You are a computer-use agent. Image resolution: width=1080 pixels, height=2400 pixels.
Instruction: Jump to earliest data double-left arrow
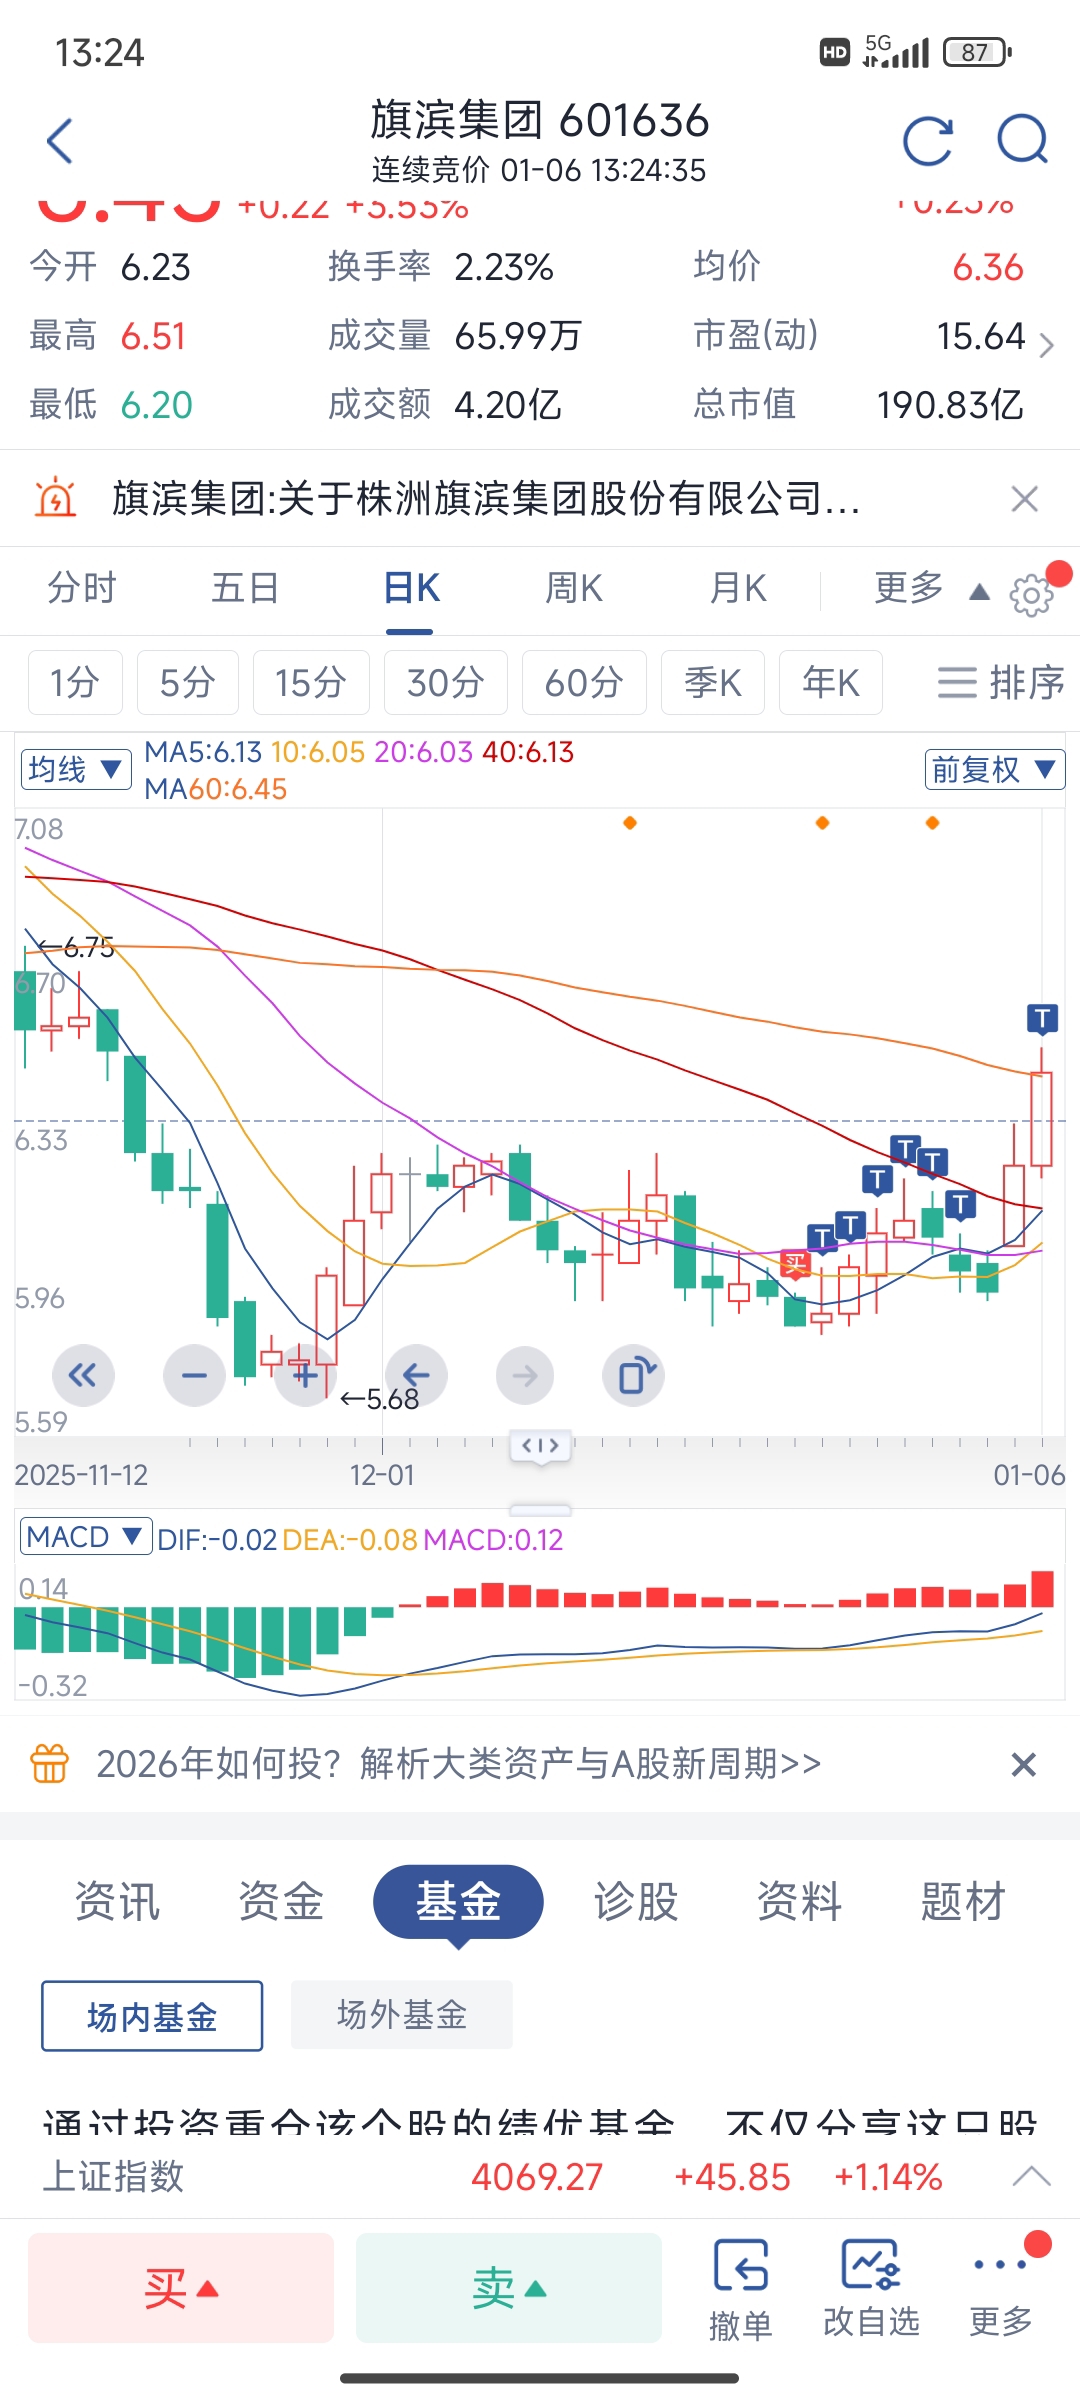tap(83, 1376)
